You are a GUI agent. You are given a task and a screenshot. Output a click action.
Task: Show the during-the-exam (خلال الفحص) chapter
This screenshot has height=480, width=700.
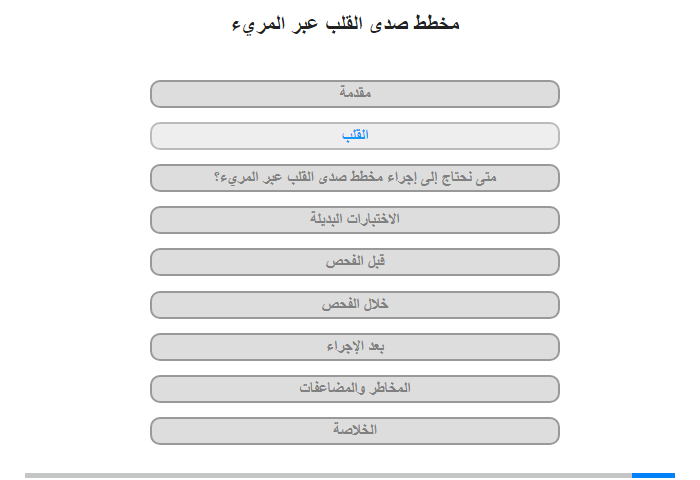[354, 305]
